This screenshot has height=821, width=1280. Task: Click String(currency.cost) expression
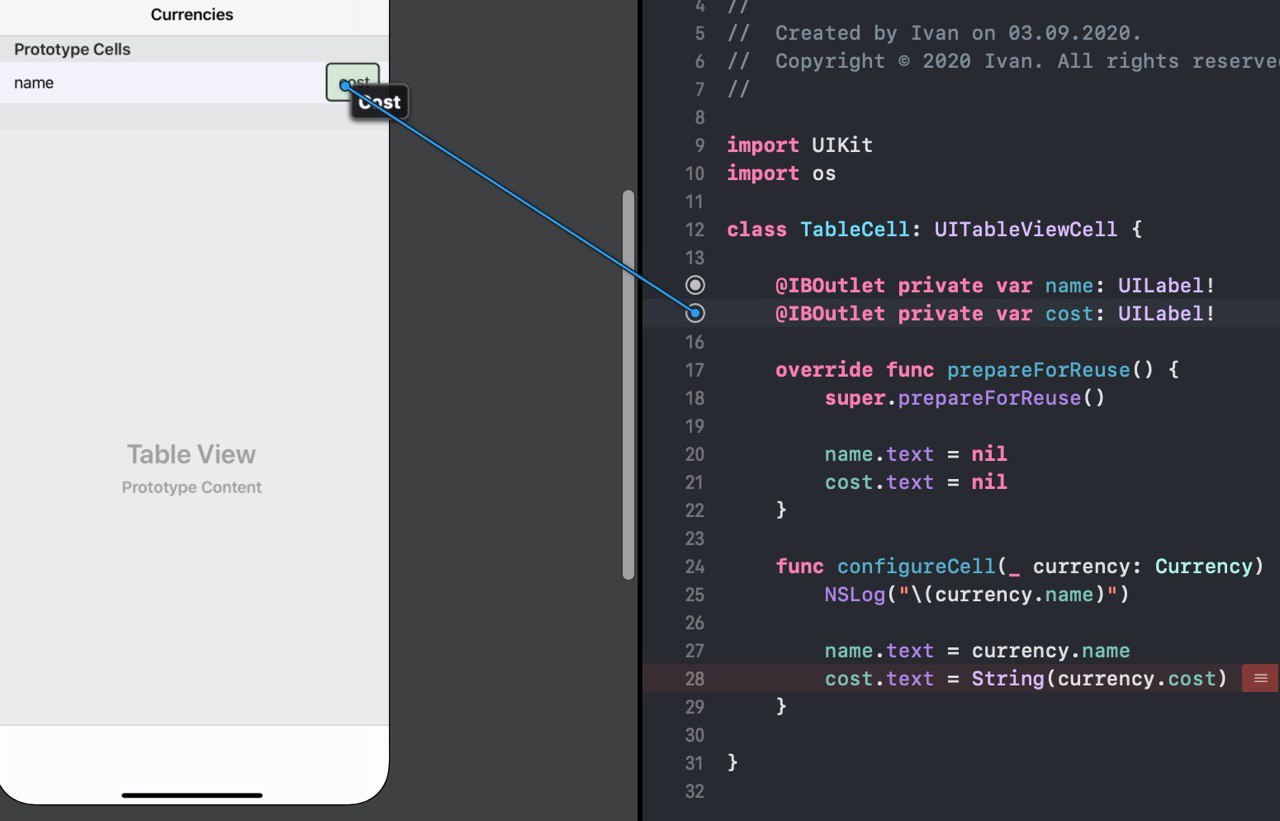click(1099, 678)
